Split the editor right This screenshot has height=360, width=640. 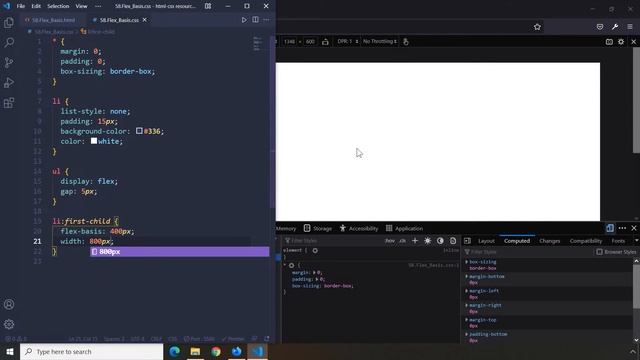pos(255,20)
